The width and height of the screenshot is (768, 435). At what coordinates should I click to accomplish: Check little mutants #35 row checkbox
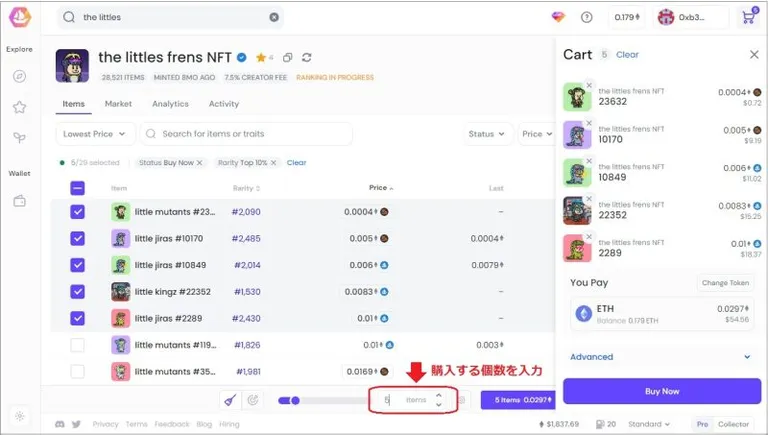(x=77, y=371)
